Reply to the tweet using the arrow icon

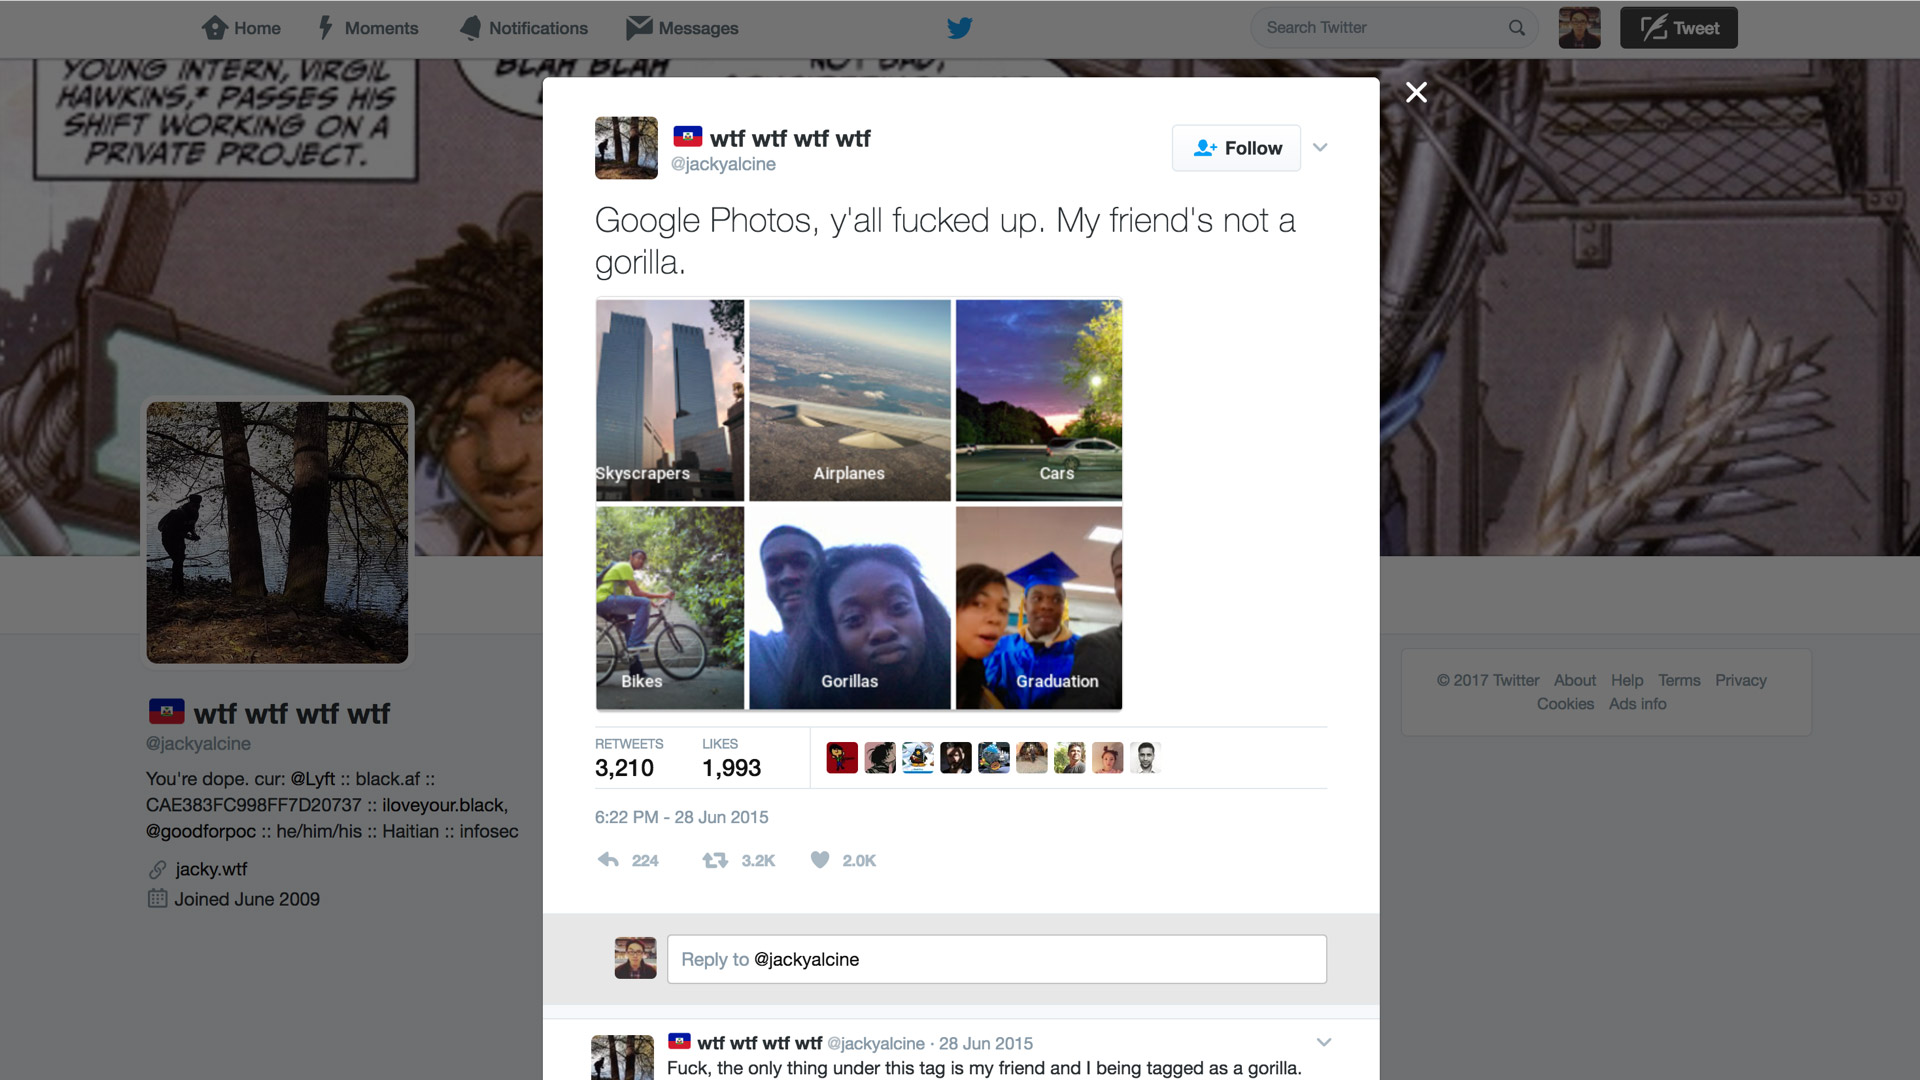606,860
